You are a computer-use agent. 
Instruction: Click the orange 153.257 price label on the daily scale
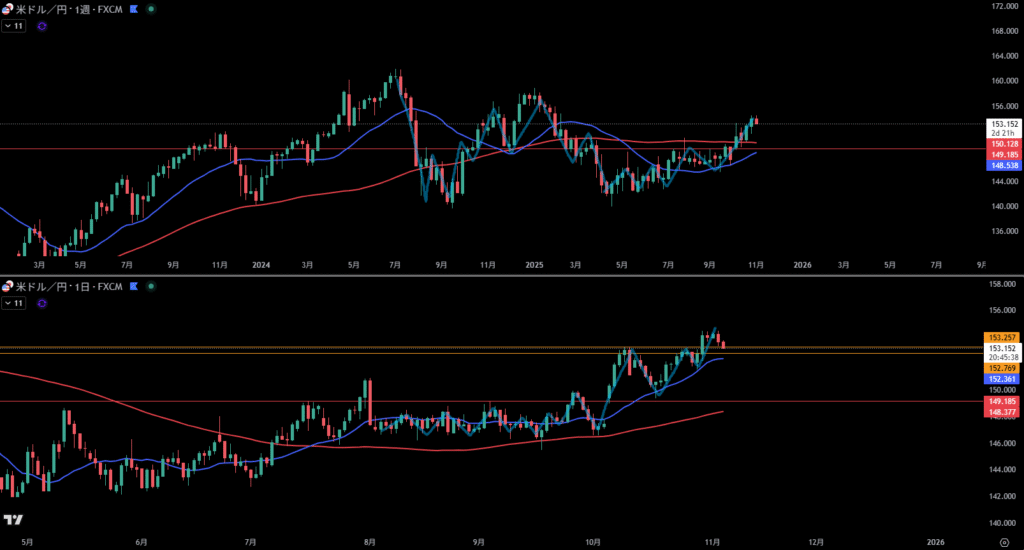(x=1002, y=337)
